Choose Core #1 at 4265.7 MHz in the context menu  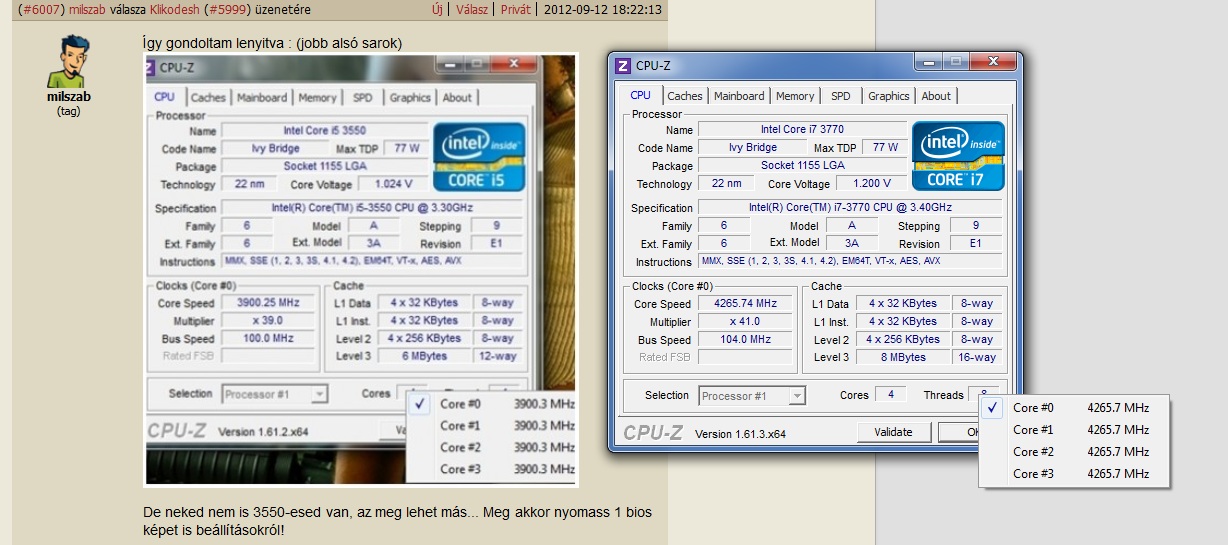click(x=1074, y=430)
